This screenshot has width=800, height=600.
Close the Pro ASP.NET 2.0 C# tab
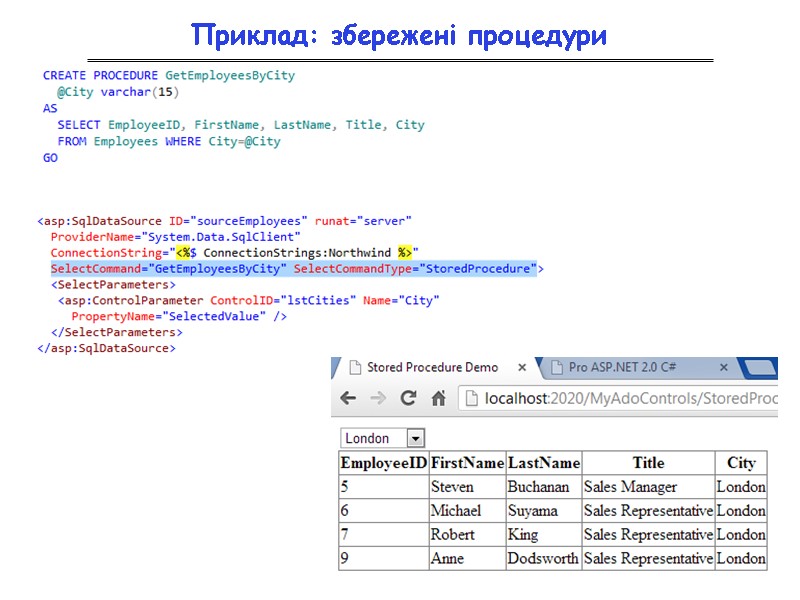click(723, 367)
